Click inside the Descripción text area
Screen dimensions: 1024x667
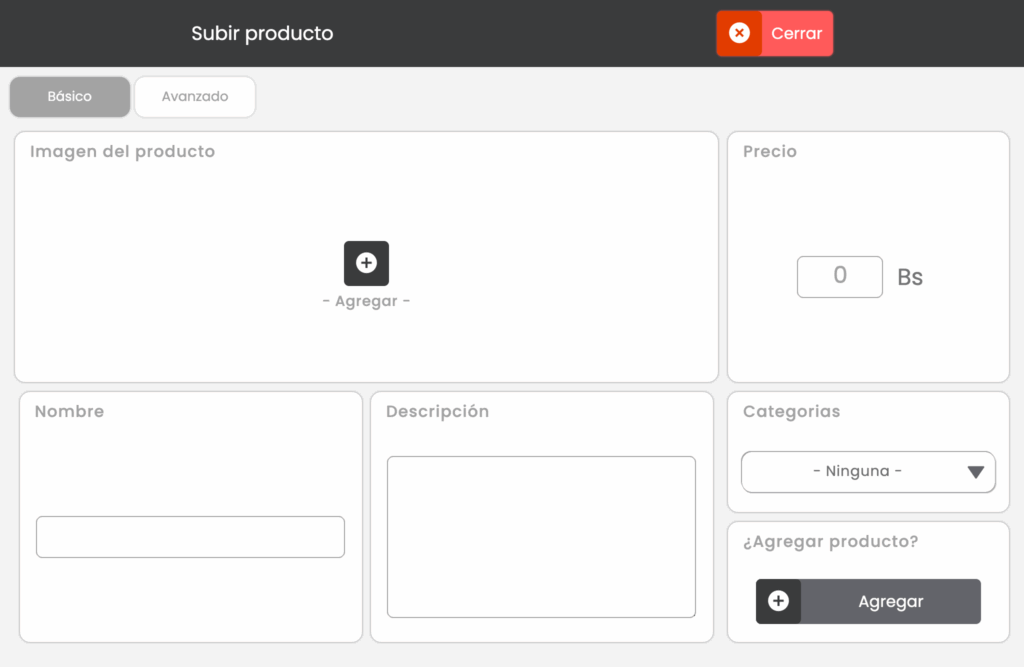pyautogui.click(x=541, y=537)
